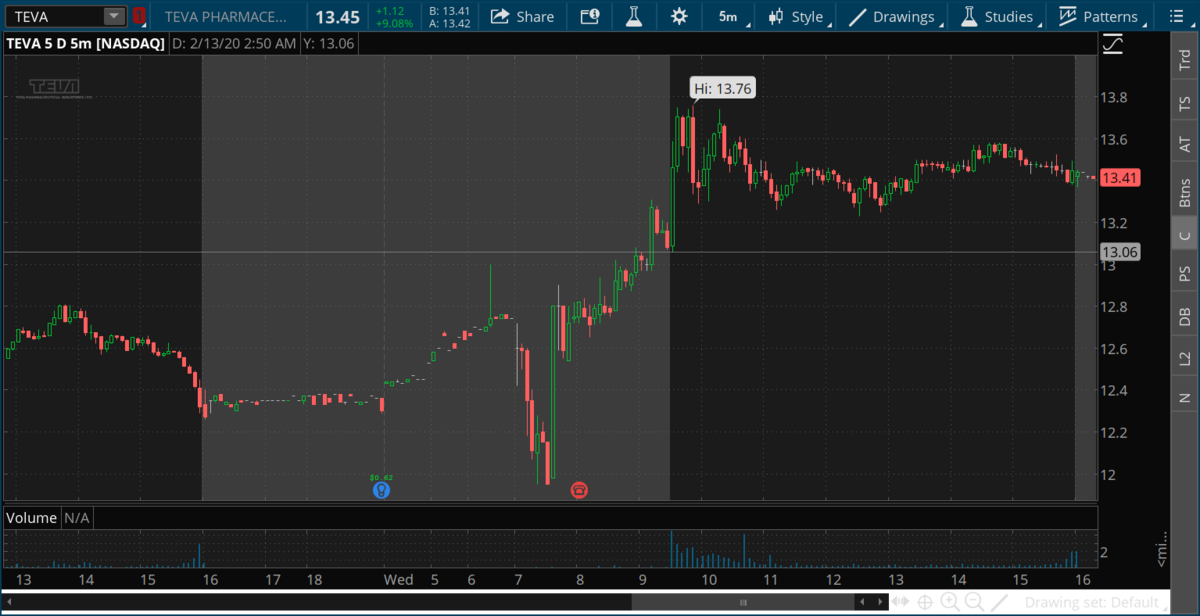The image size is (1200, 616).
Task: Click the red link-color clipboard icon beside symbol
Action: tap(139, 16)
